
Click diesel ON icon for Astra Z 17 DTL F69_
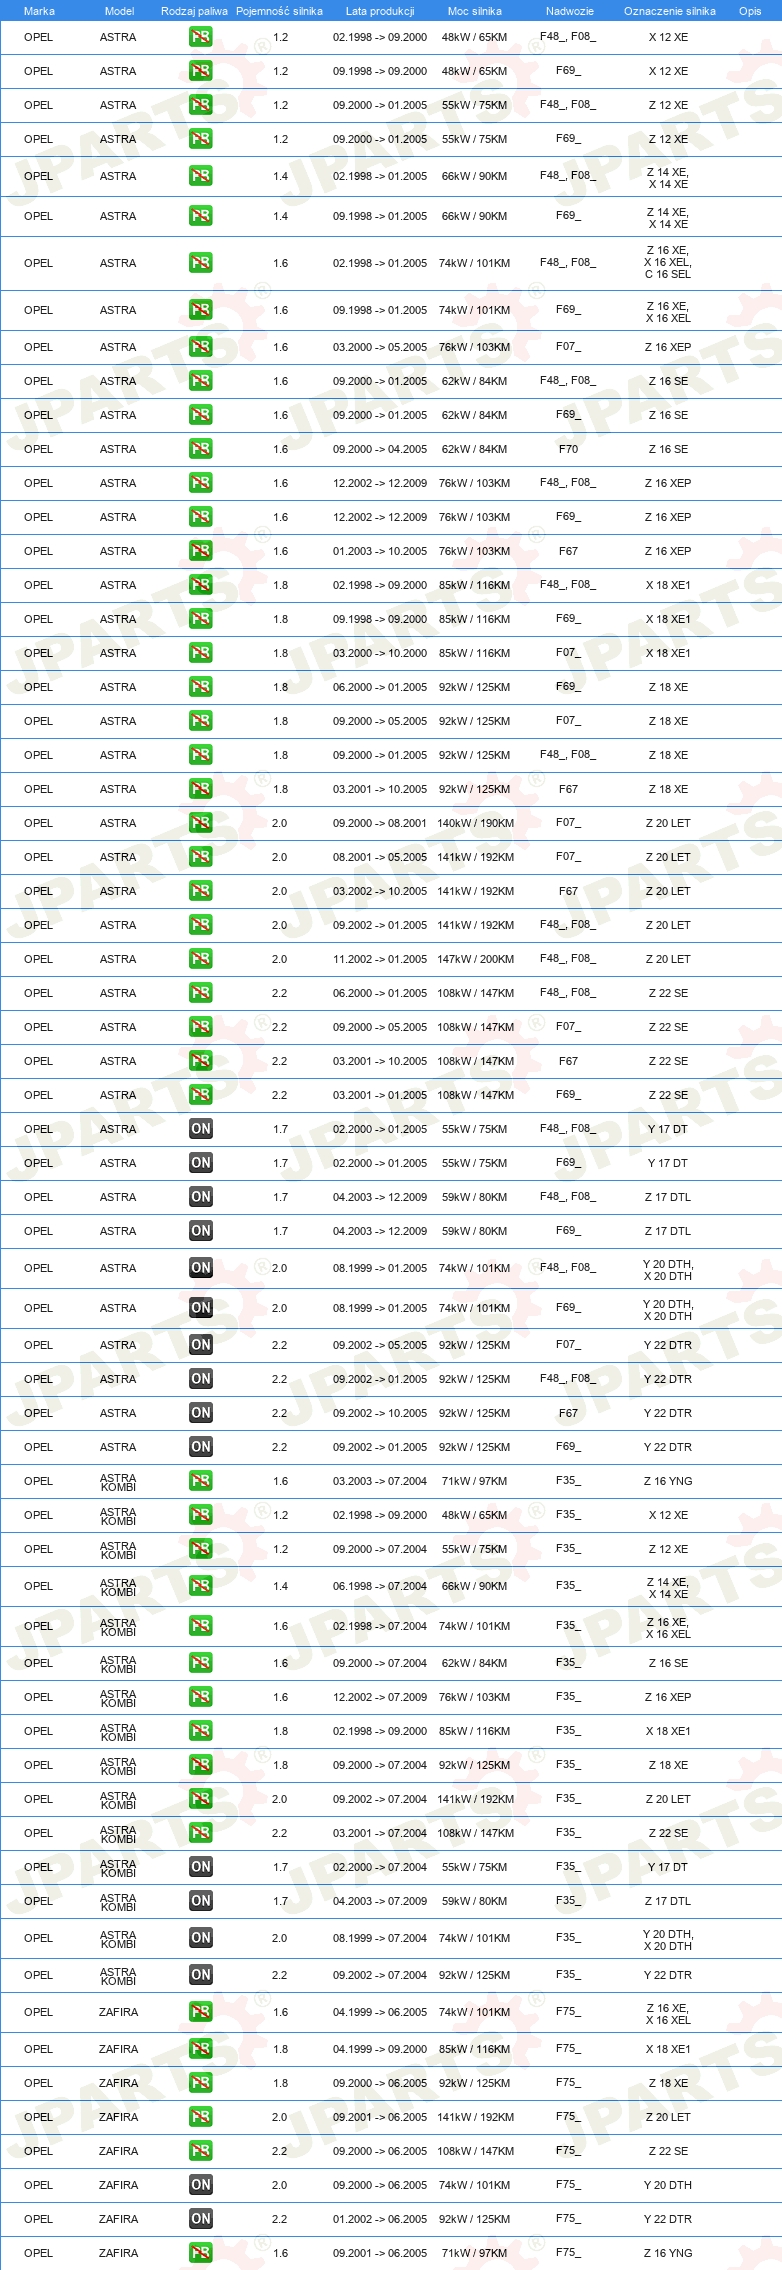click(x=201, y=1231)
